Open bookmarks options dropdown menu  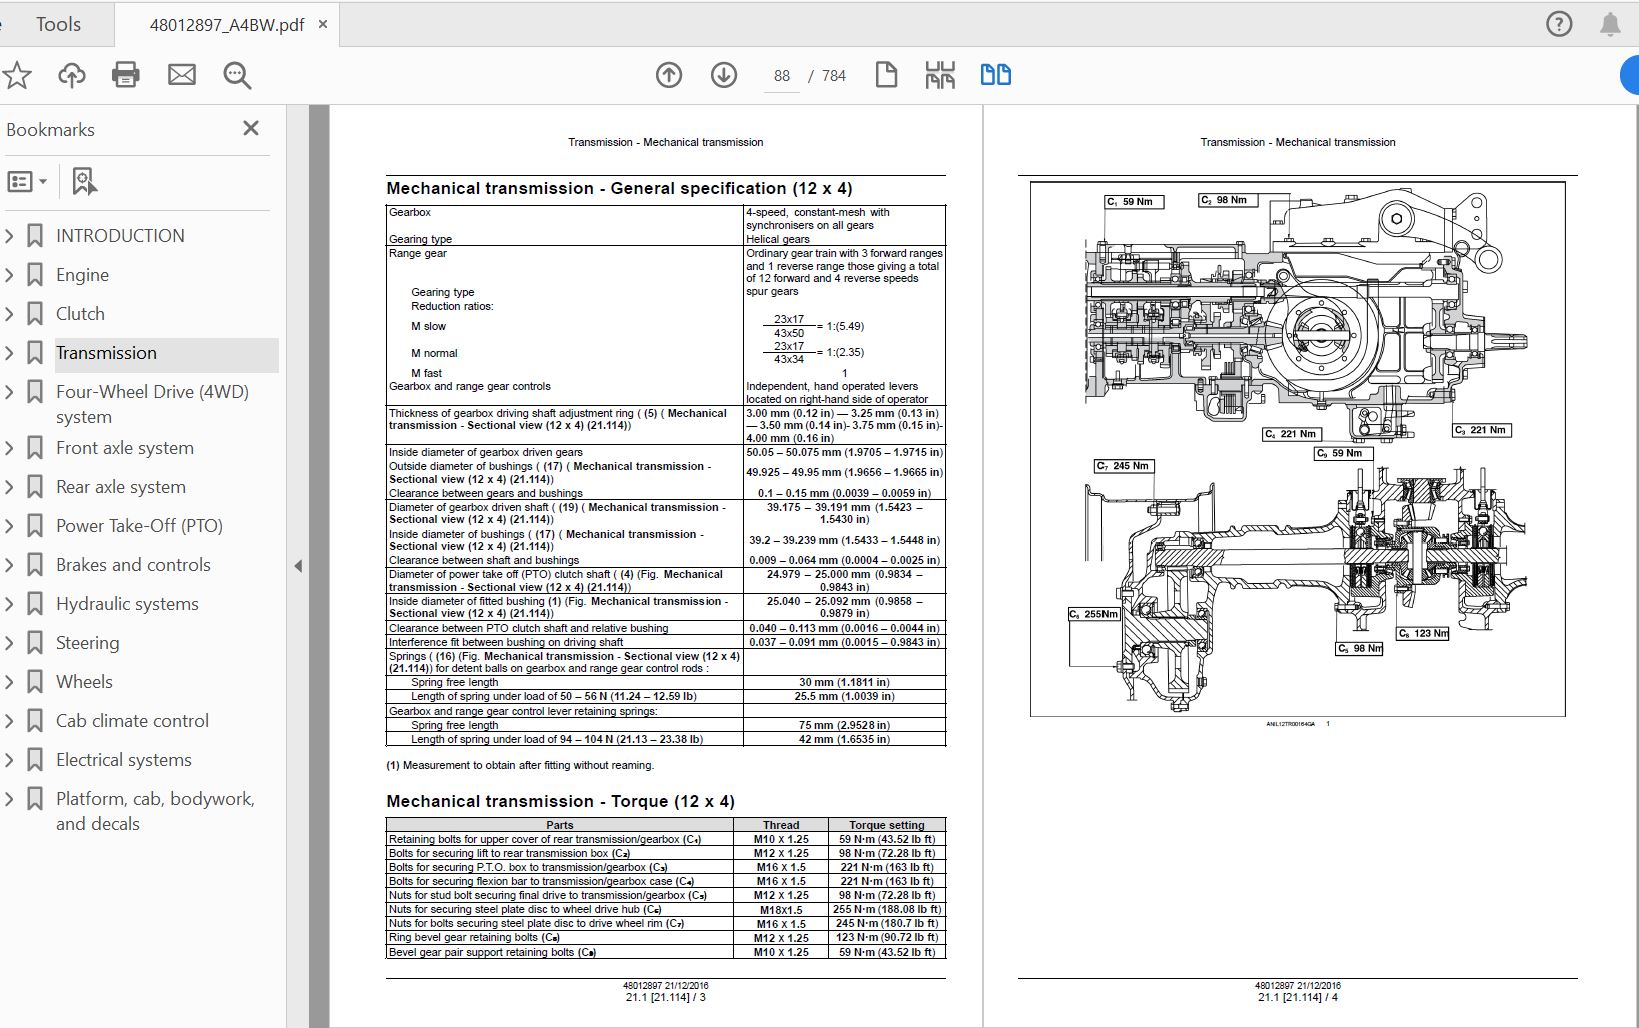click(x=27, y=181)
